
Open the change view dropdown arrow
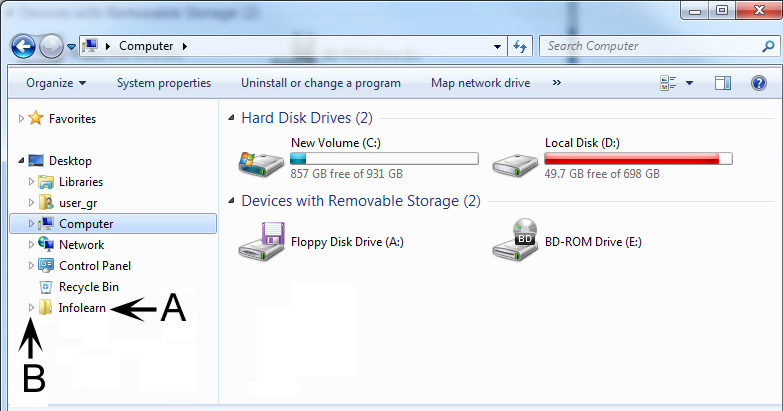click(689, 83)
